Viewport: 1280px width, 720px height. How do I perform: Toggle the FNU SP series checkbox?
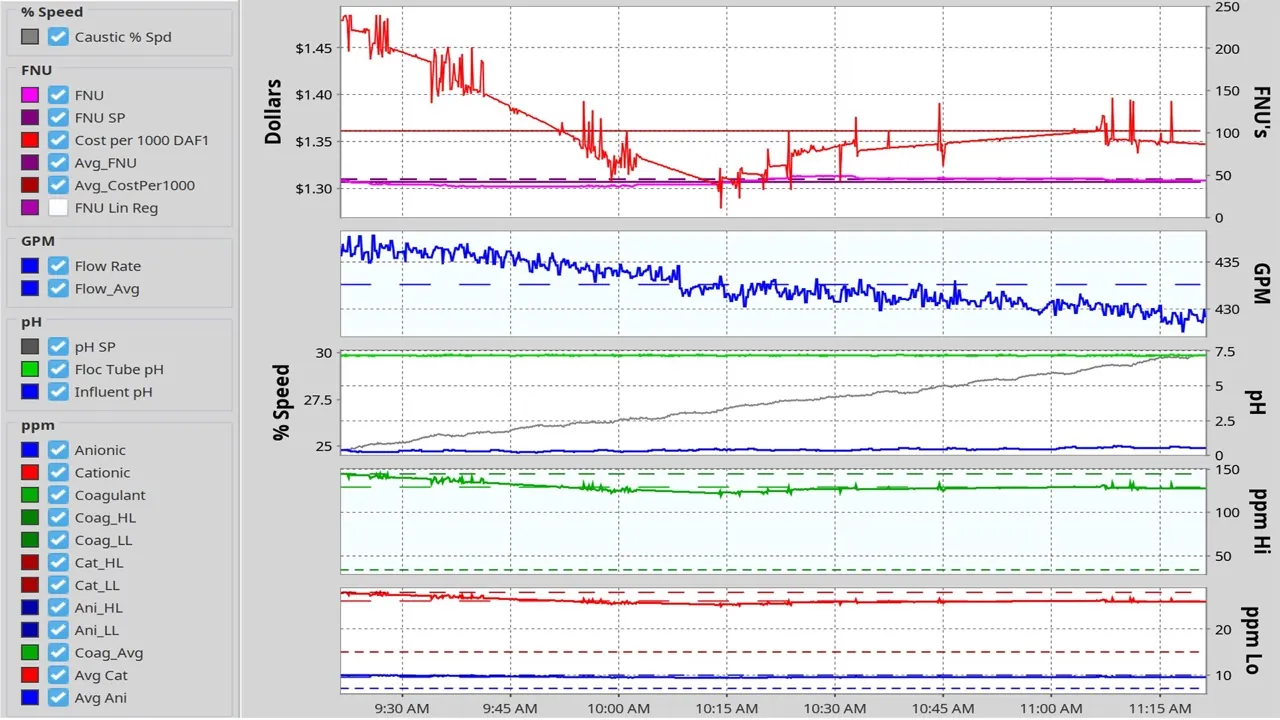tap(59, 118)
